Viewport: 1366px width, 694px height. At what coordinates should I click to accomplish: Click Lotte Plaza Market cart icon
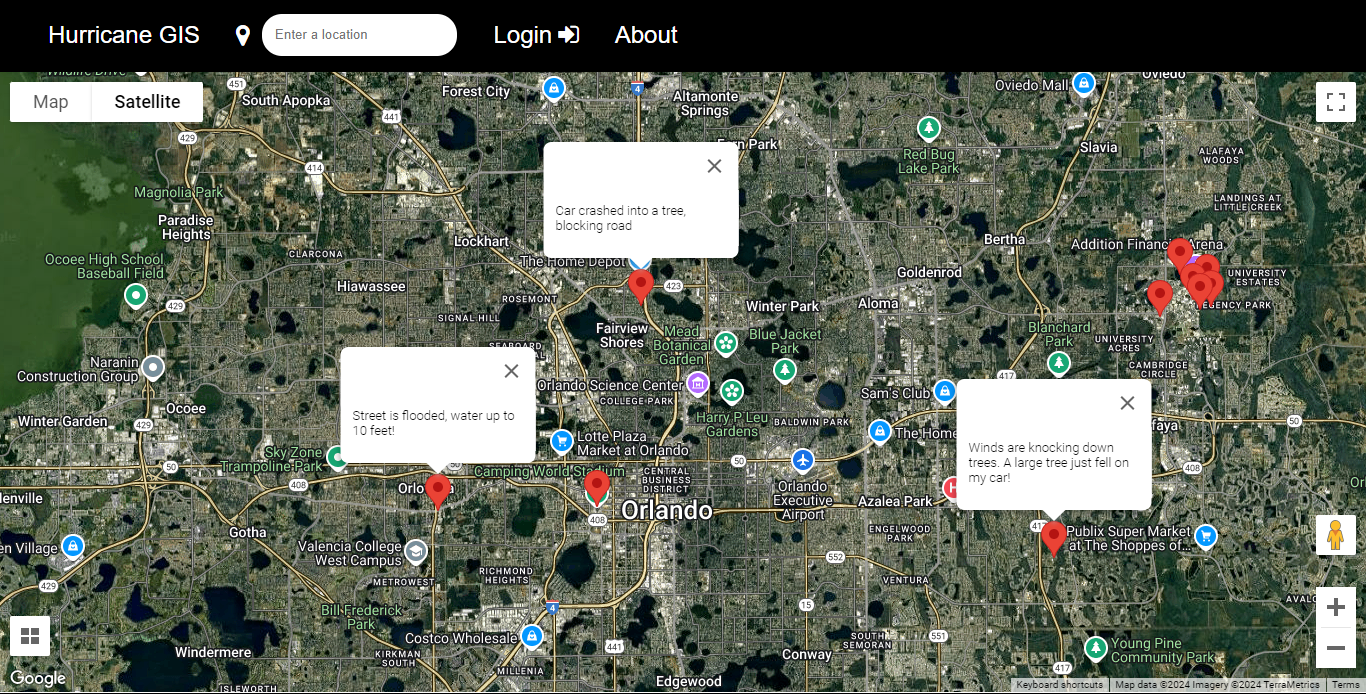click(562, 440)
